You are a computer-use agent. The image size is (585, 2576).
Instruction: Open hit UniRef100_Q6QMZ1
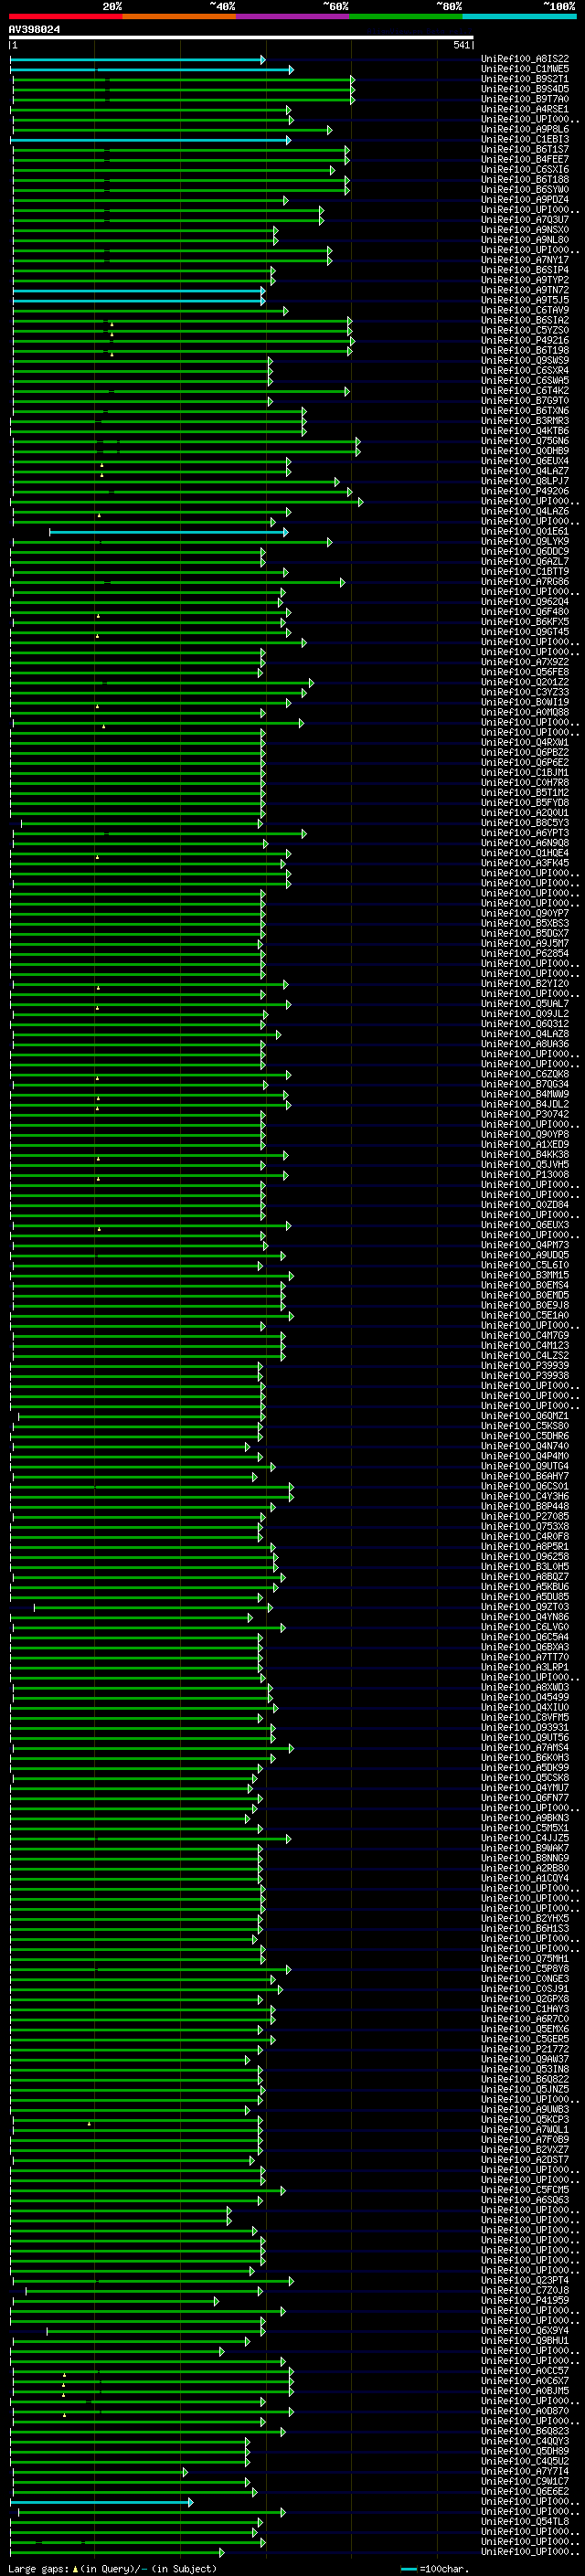pos(525,1416)
